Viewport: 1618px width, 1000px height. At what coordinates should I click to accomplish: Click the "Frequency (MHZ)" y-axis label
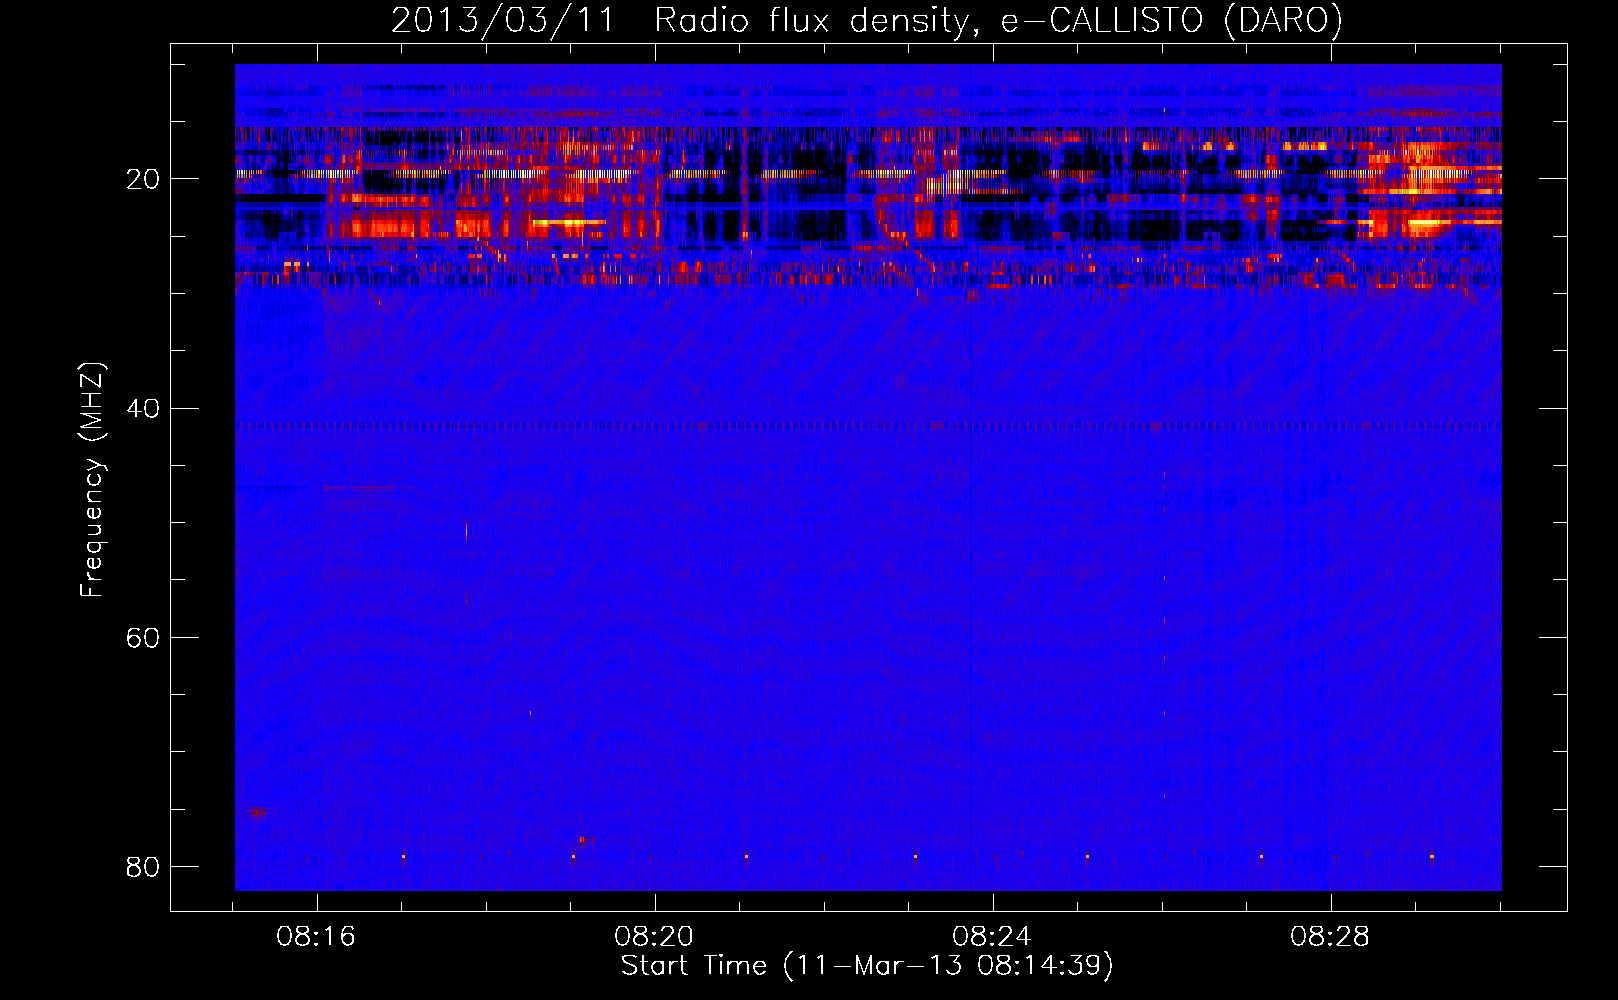[x=91, y=480]
